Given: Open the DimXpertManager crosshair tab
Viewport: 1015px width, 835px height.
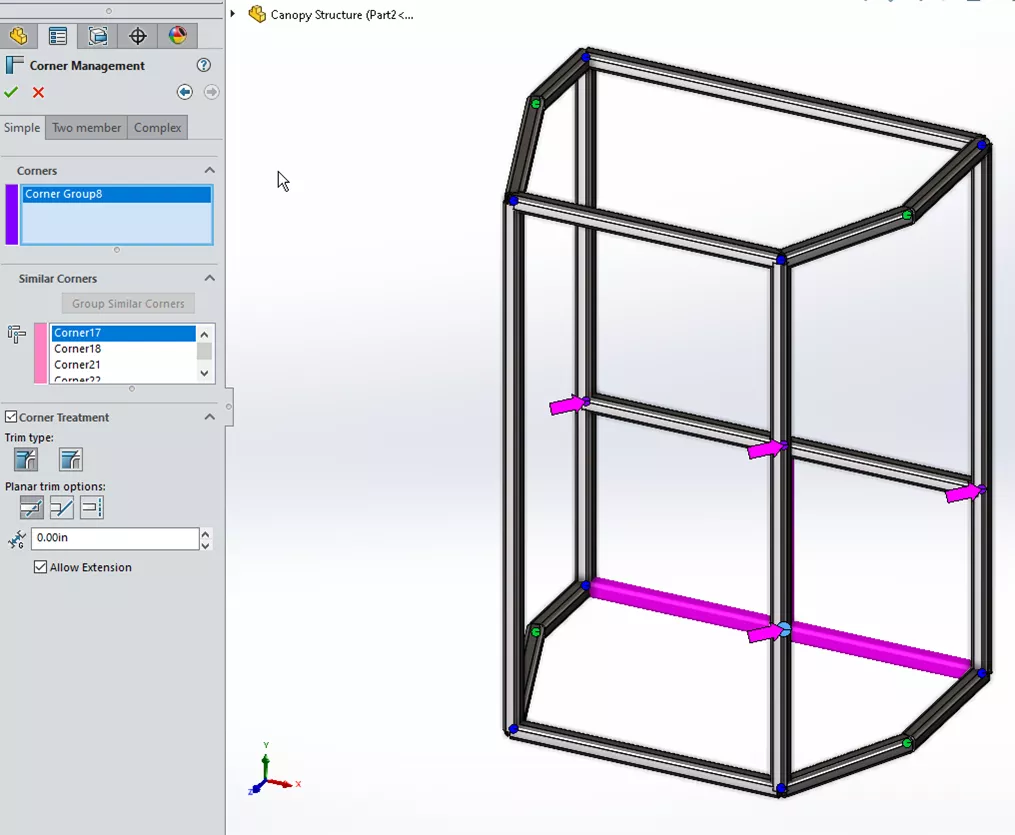Looking at the screenshot, I should tap(138, 37).
